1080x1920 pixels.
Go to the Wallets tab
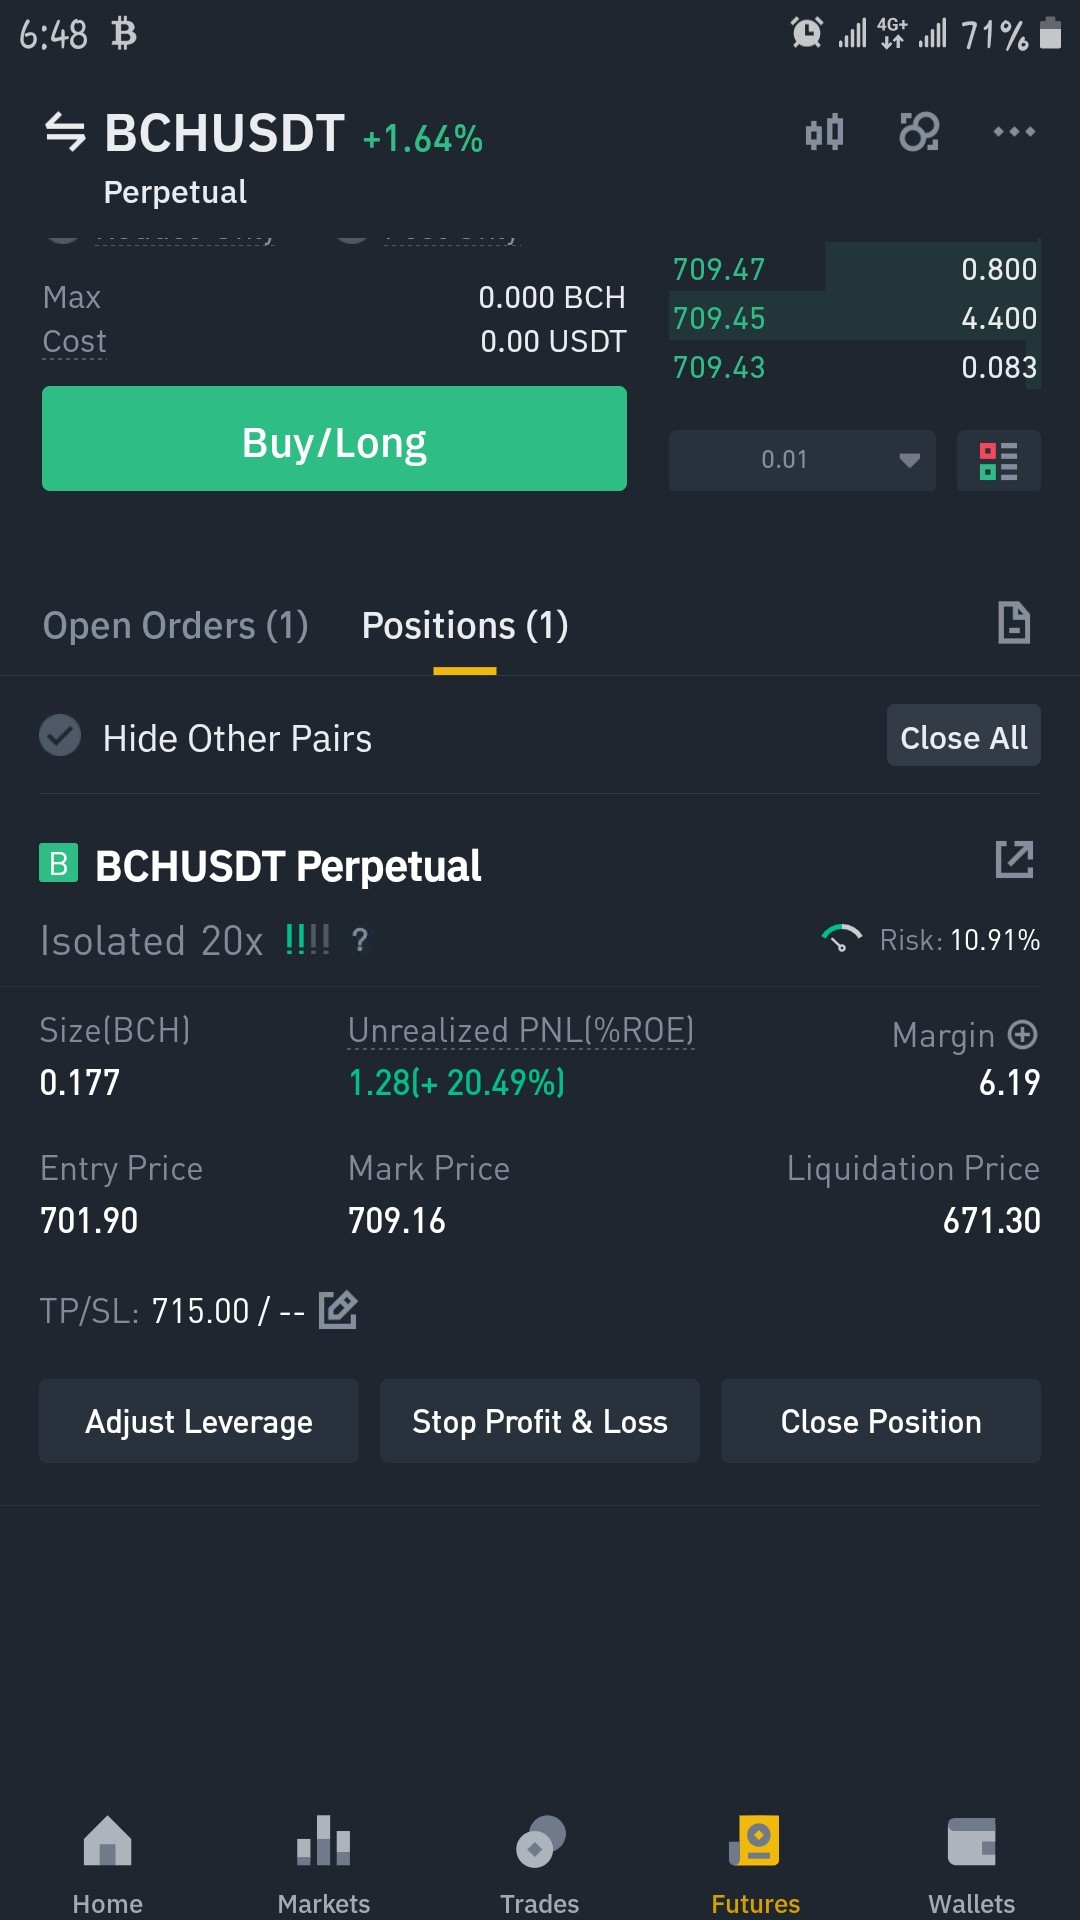[972, 1864]
